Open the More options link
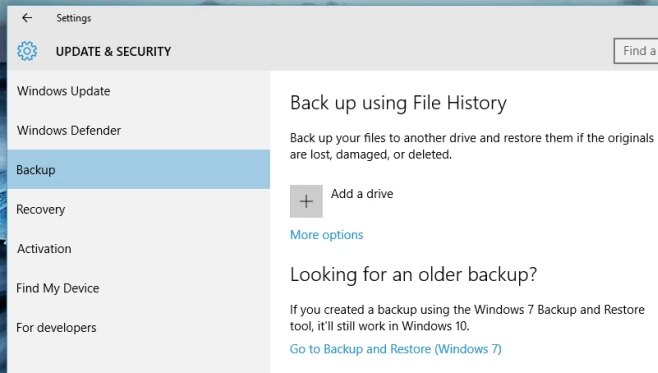The height and width of the screenshot is (373, 658). 326,235
